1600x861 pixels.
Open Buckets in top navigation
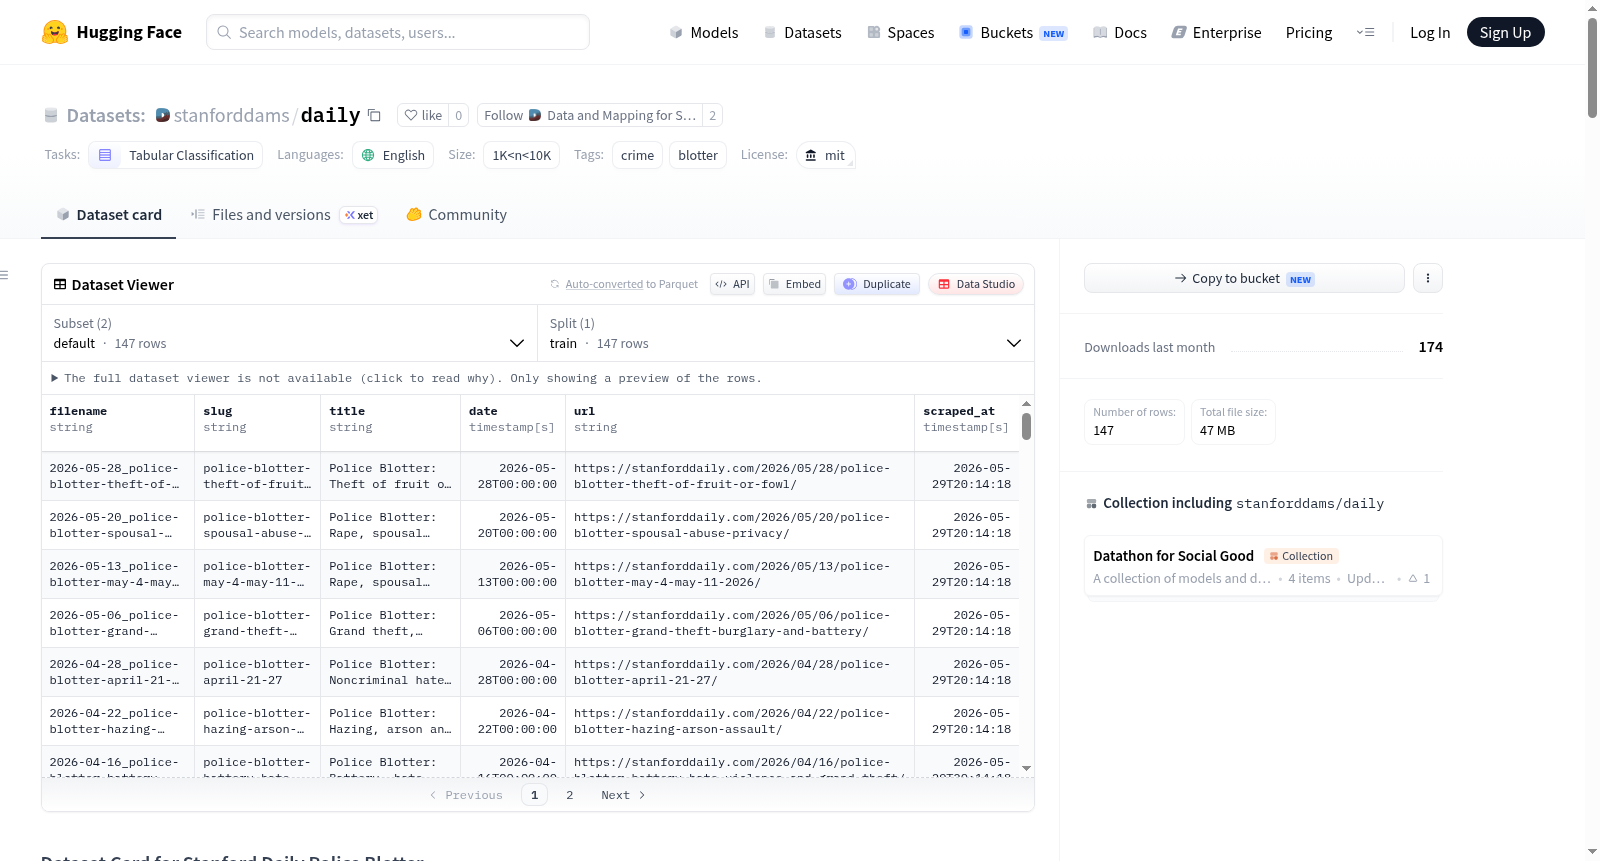coord(1013,32)
